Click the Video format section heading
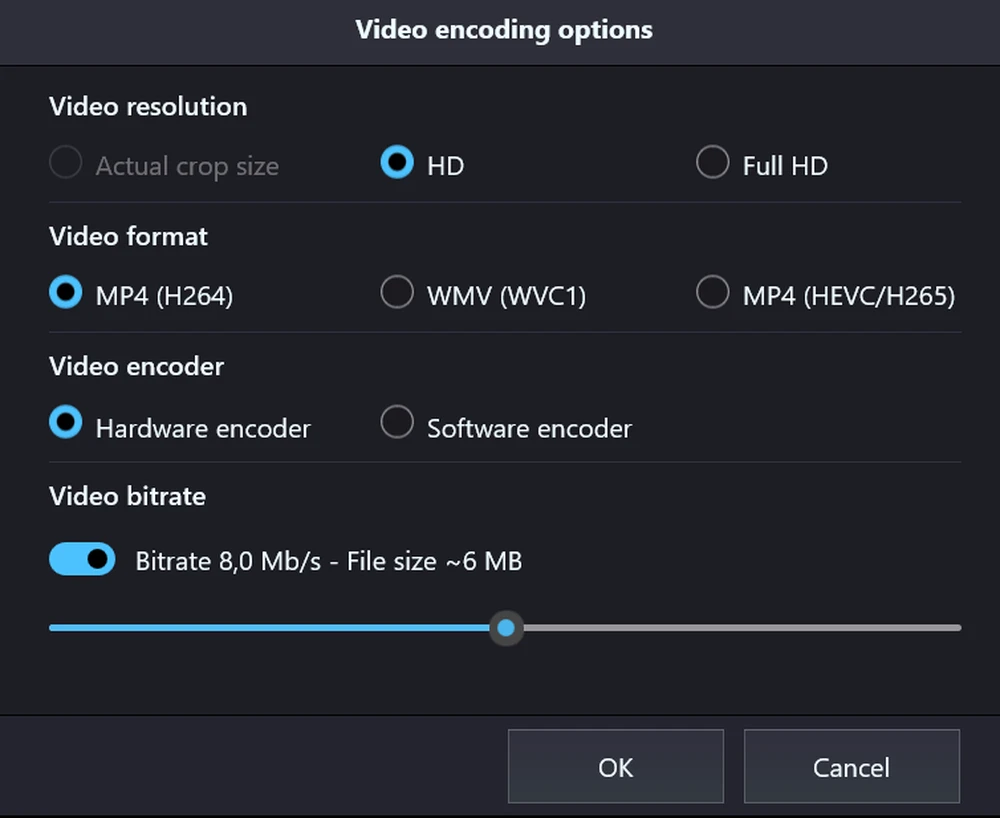The width and height of the screenshot is (1000, 818). click(x=129, y=237)
